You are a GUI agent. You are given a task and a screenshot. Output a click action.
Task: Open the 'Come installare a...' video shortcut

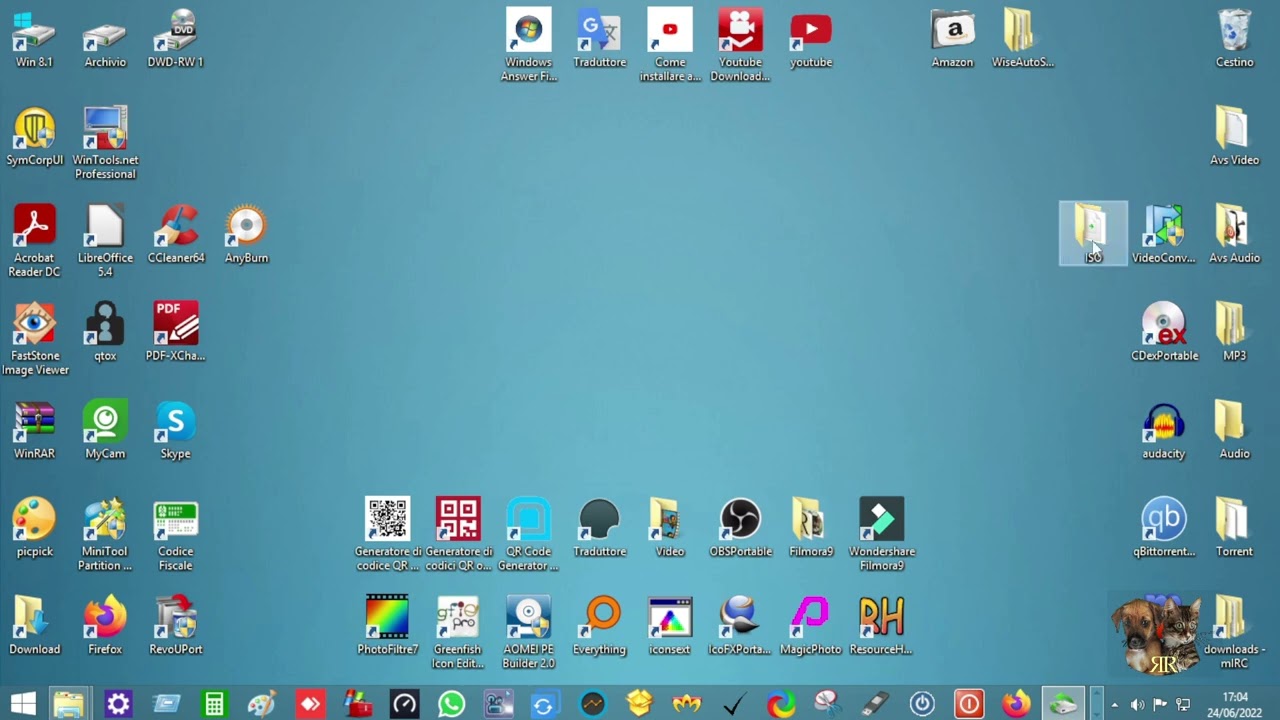point(670,46)
